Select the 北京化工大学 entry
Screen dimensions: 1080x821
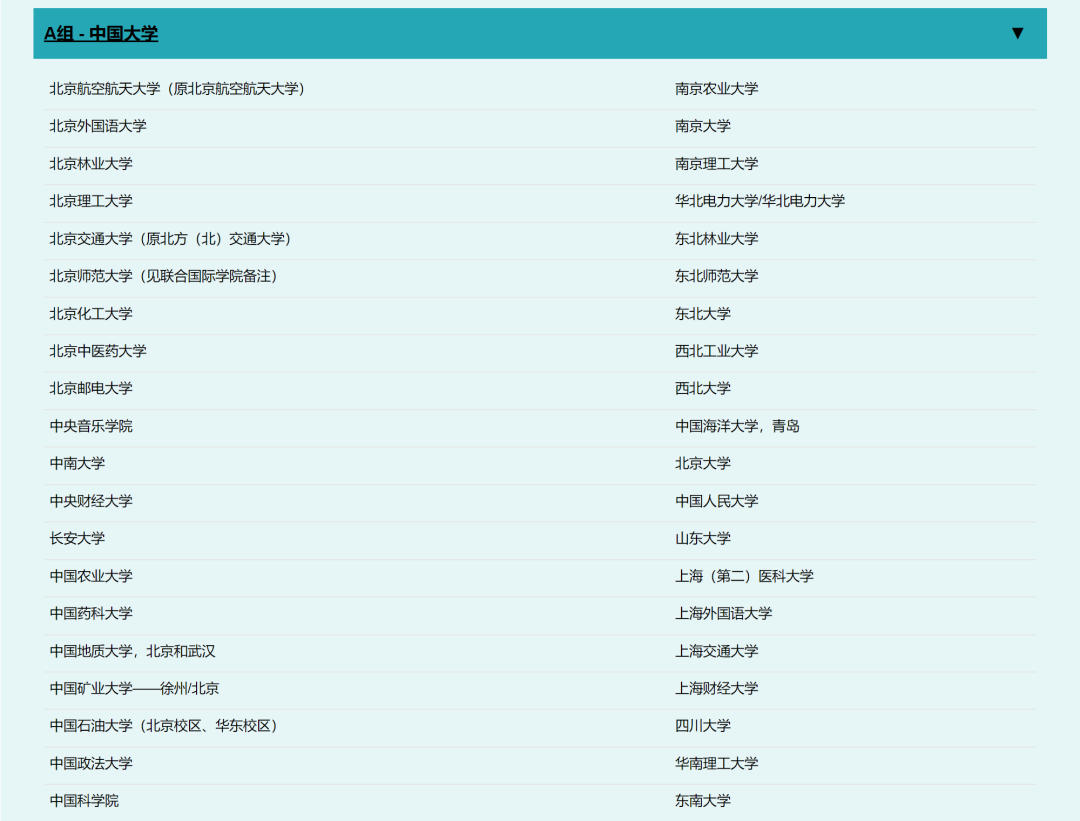click(91, 314)
